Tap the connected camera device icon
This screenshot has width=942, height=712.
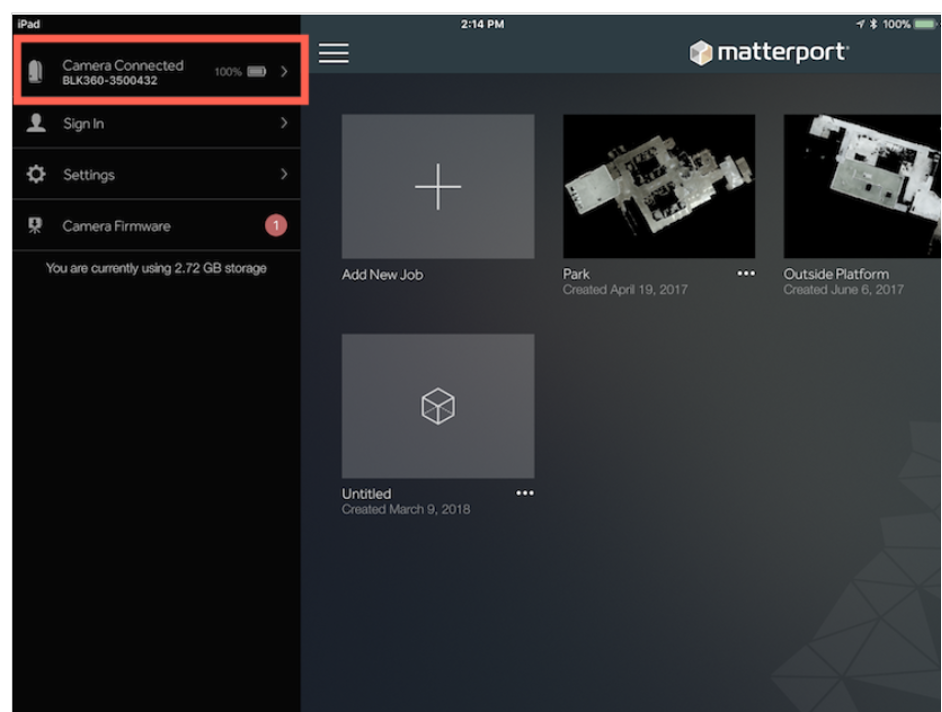[x=35, y=72]
